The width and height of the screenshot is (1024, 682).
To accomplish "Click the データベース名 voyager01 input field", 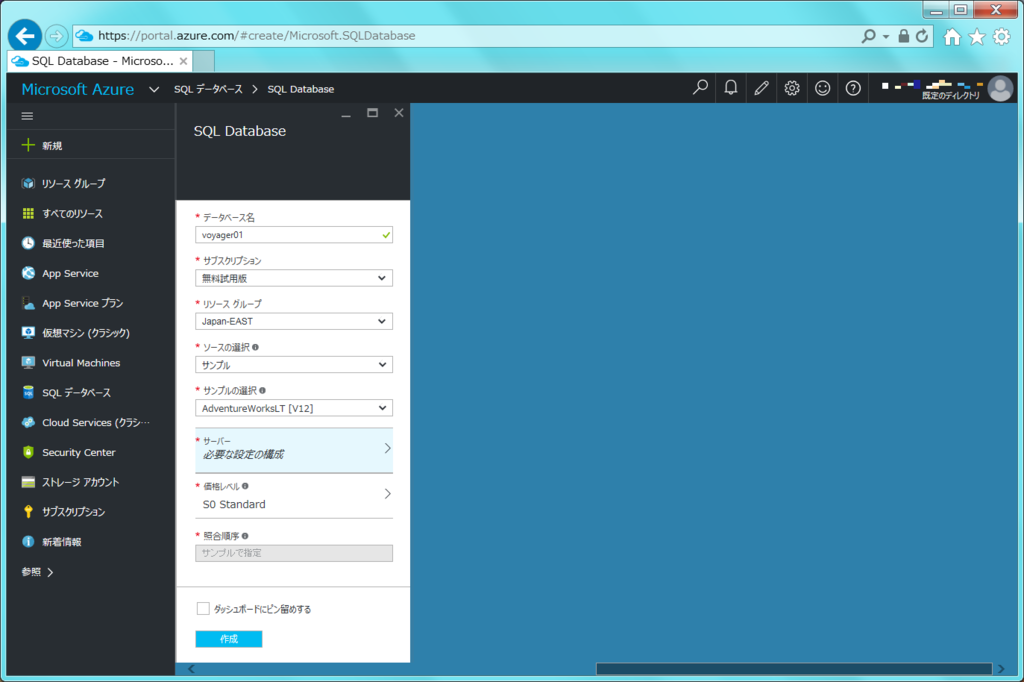I will click(x=294, y=235).
